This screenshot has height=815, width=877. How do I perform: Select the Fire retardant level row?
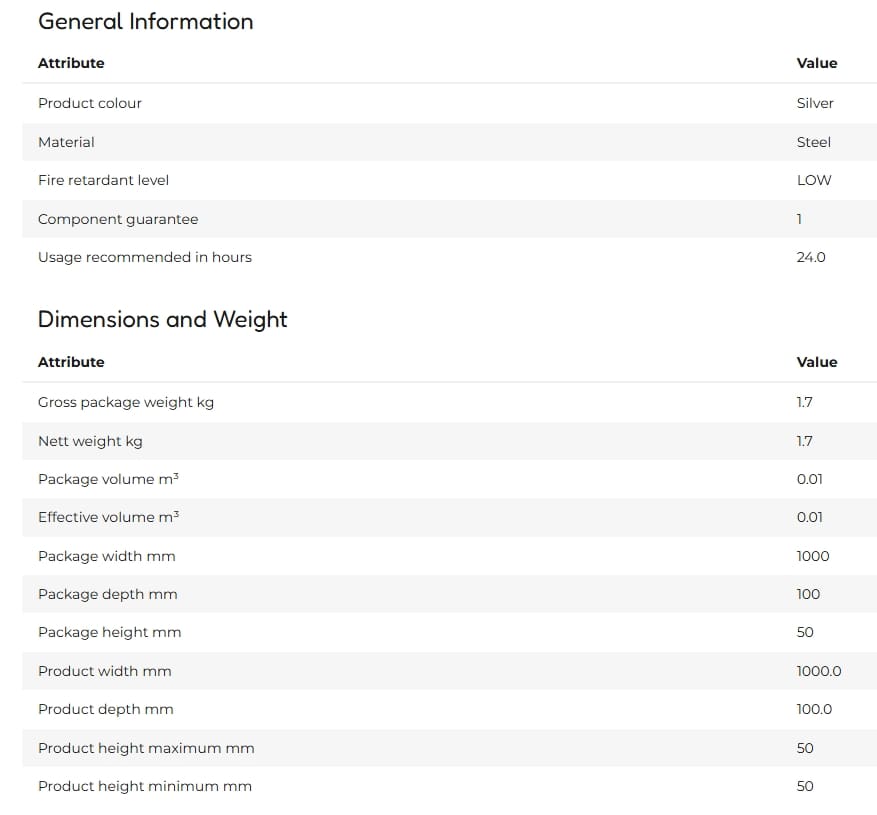pyautogui.click(x=450, y=180)
